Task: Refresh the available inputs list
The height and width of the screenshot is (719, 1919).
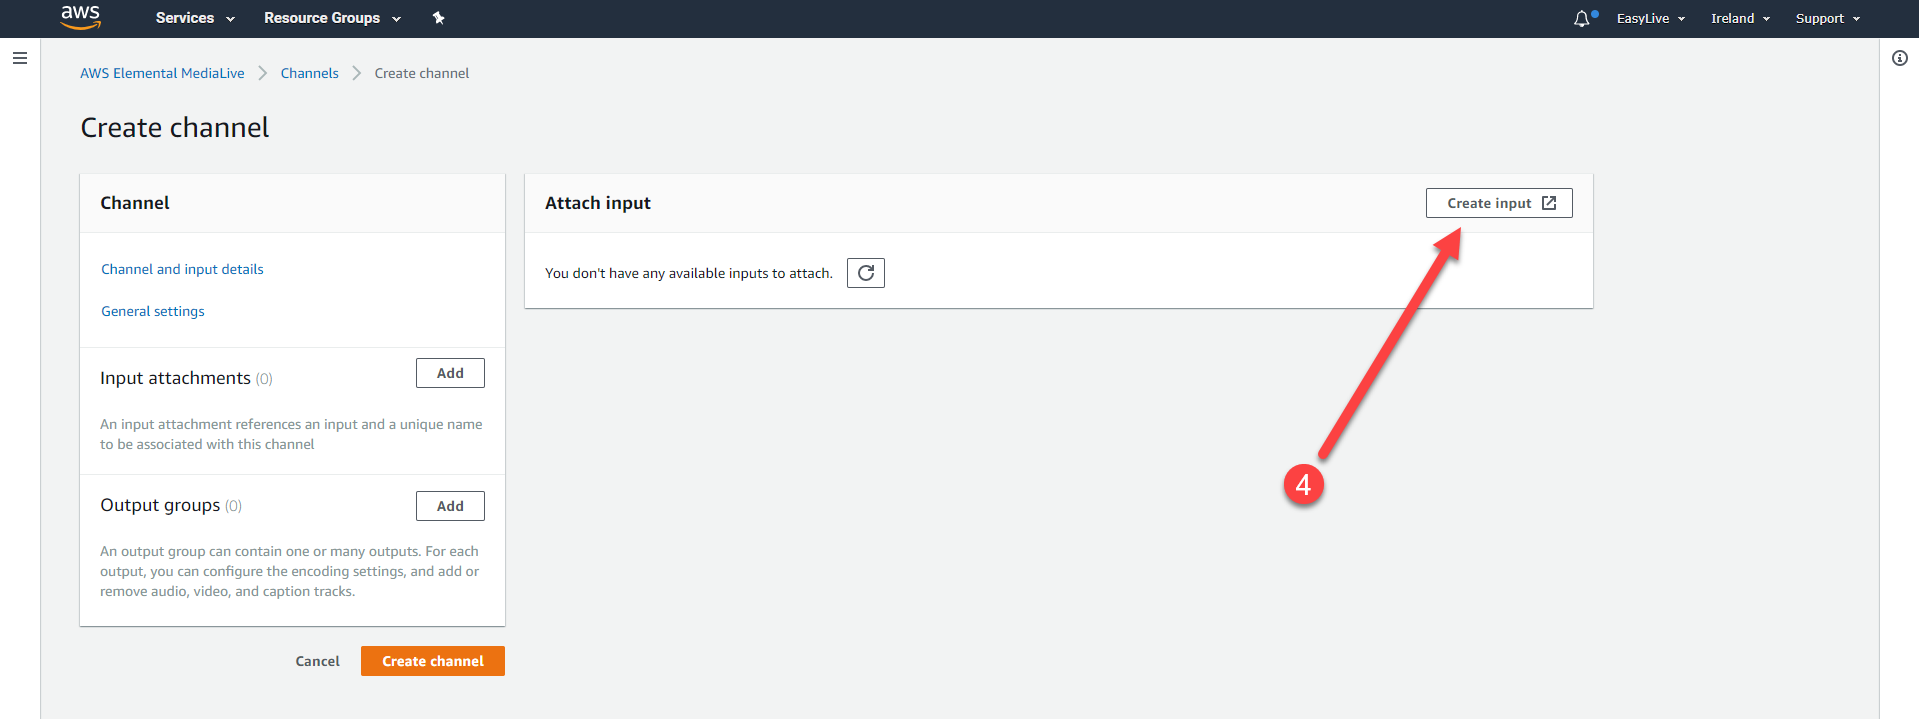Action: coord(866,273)
